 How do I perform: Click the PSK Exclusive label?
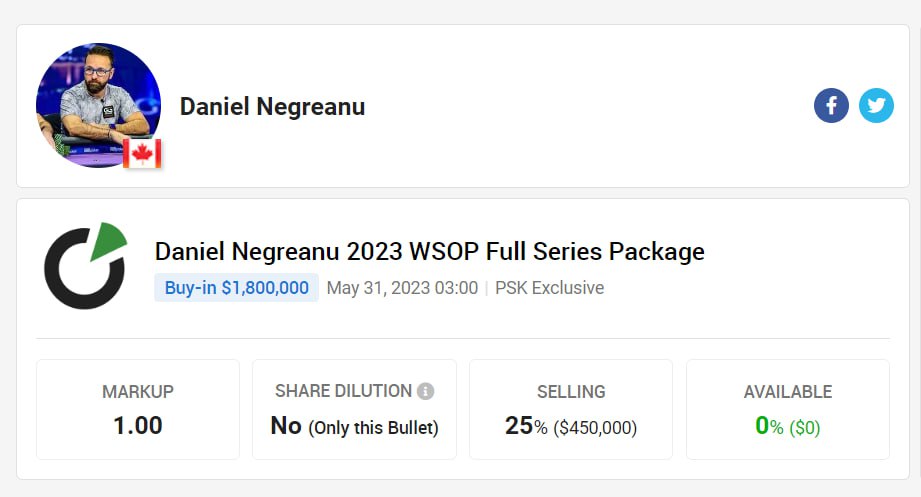(551, 288)
